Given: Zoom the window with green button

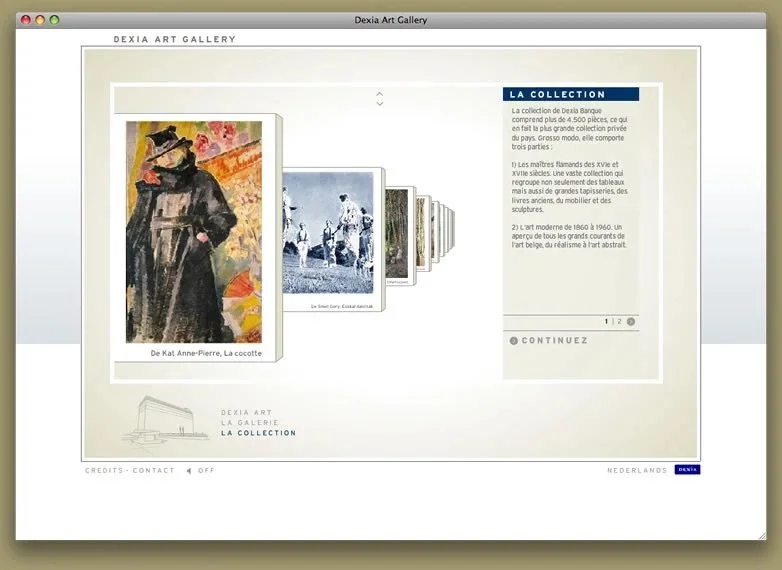Looking at the screenshot, I should [54, 20].
